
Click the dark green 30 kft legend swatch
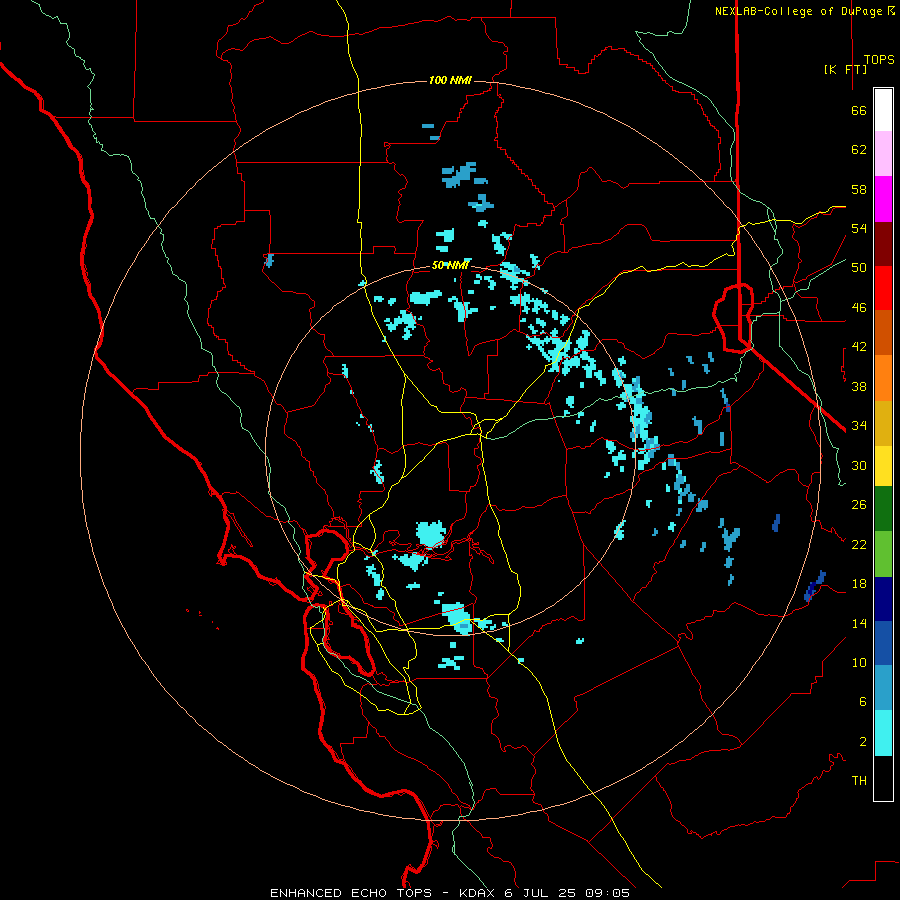pos(883,509)
